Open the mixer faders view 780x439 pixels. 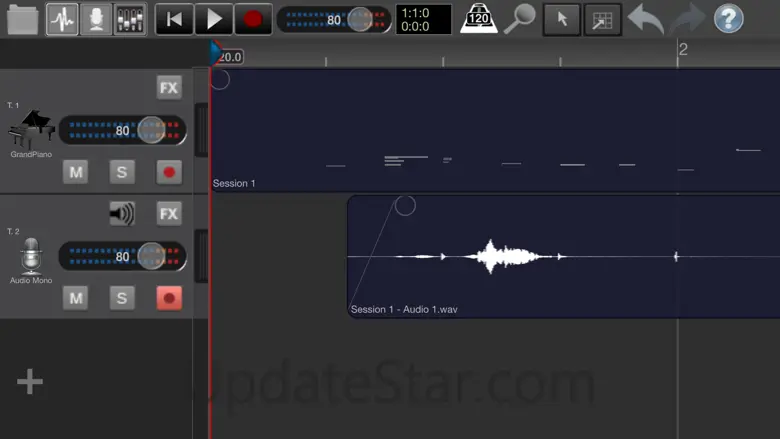[x=130, y=19]
